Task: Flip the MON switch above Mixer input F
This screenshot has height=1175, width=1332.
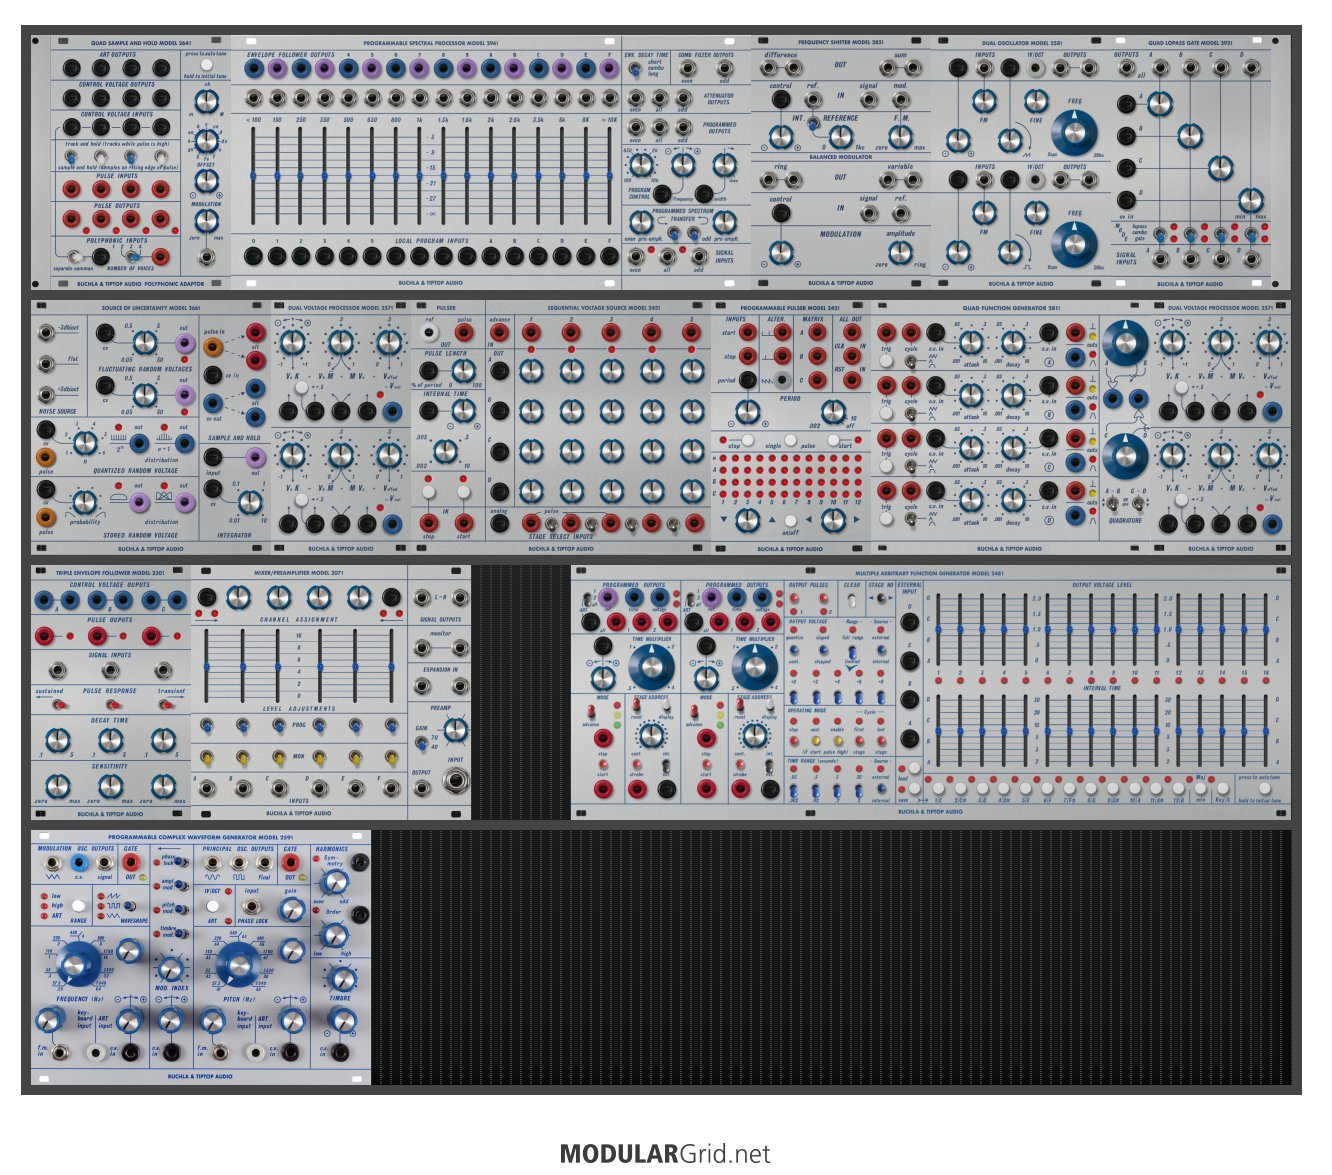Action: pyautogui.click(x=391, y=758)
